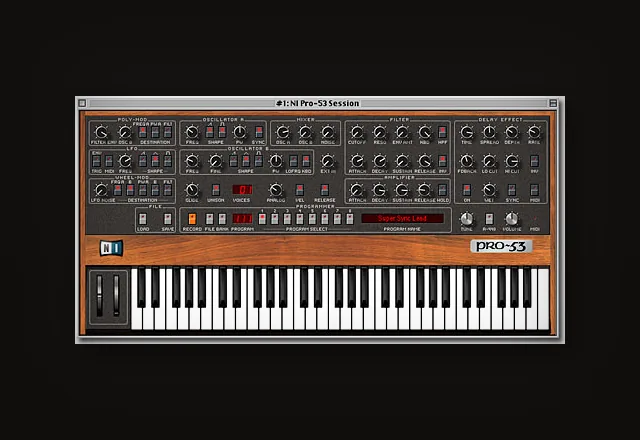640x440 pixels.
Task: Click the NI logo badge
Action: (x=111, y=248)
